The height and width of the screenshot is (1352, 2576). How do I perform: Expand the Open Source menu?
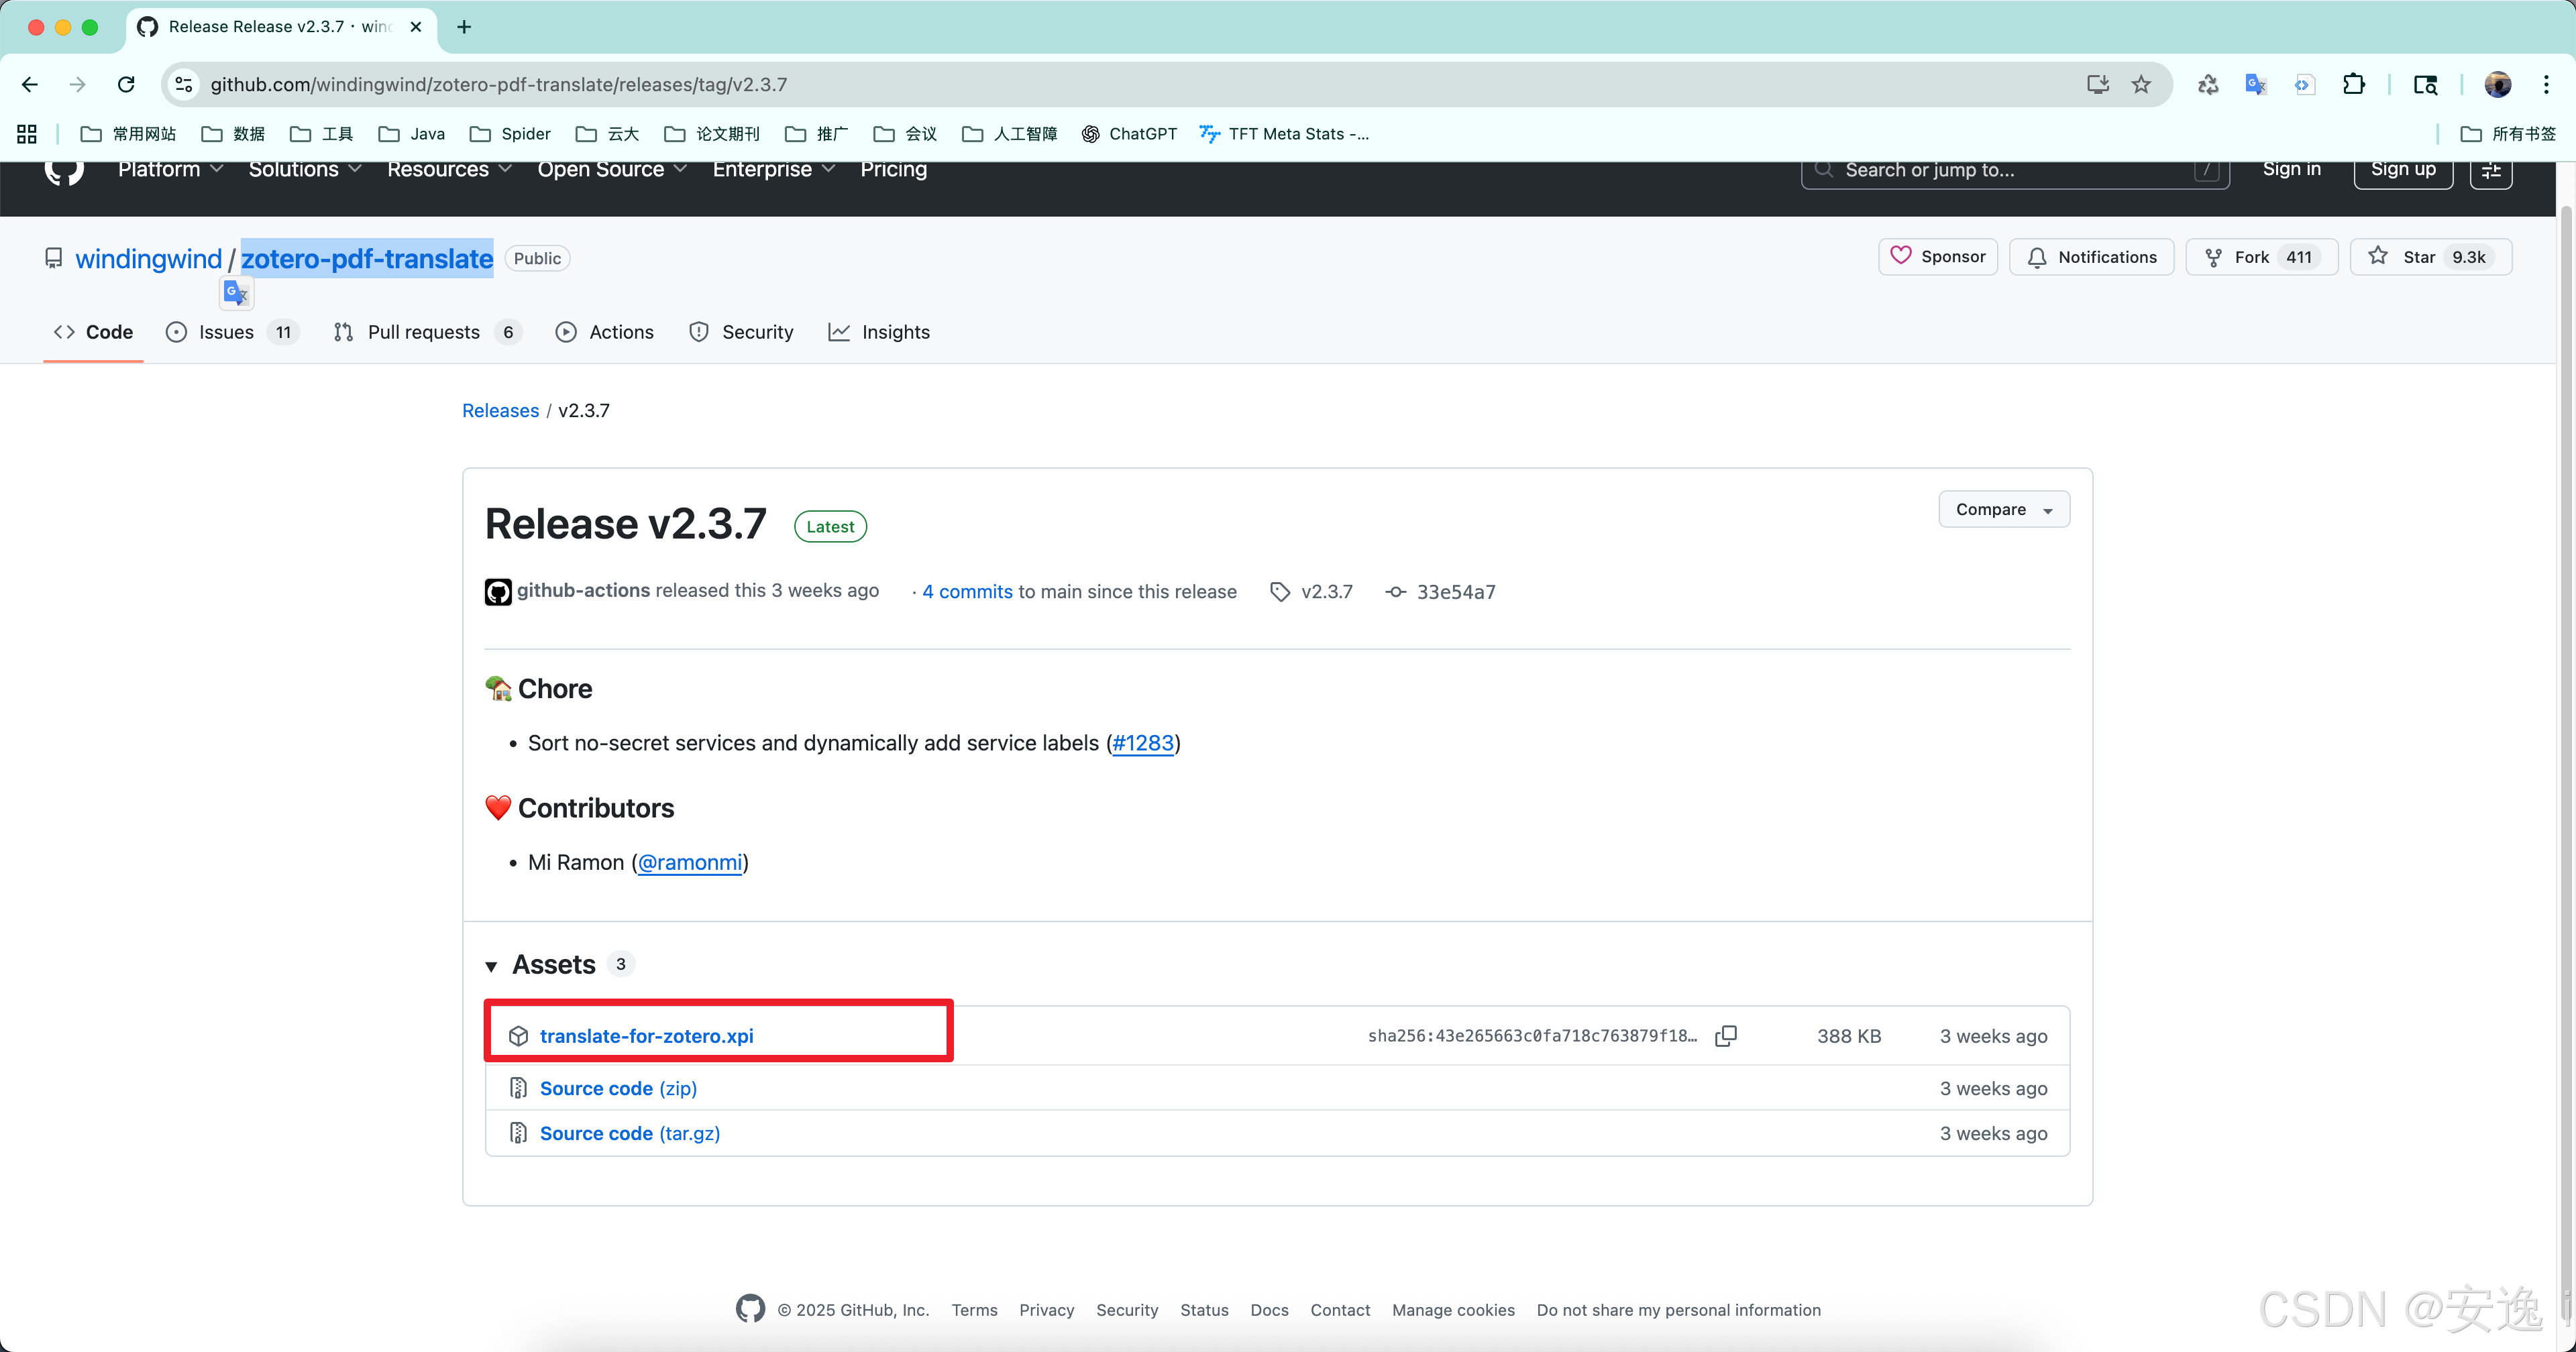(612, 170)
